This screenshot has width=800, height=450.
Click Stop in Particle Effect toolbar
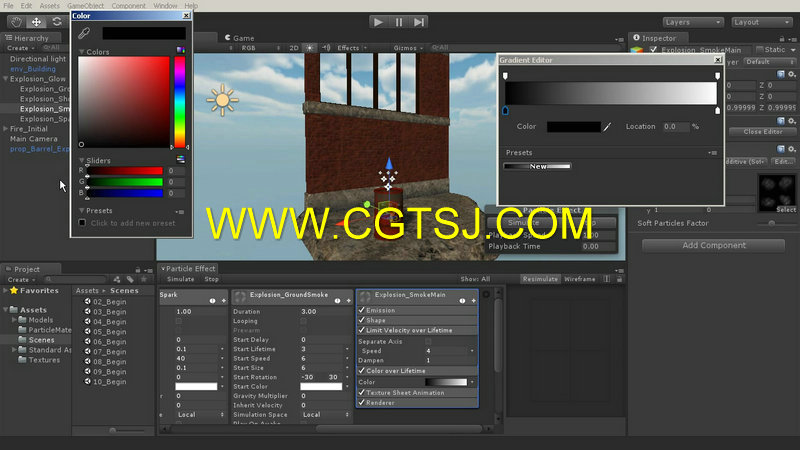coord(211,279)
